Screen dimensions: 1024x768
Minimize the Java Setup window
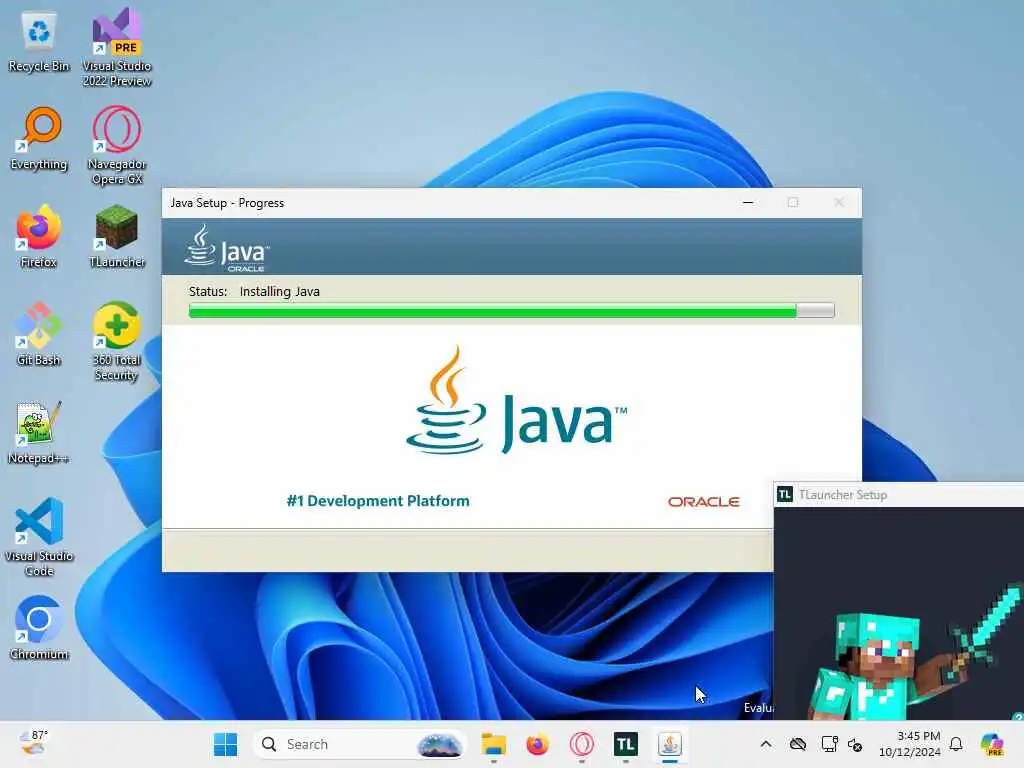[748, 203]
